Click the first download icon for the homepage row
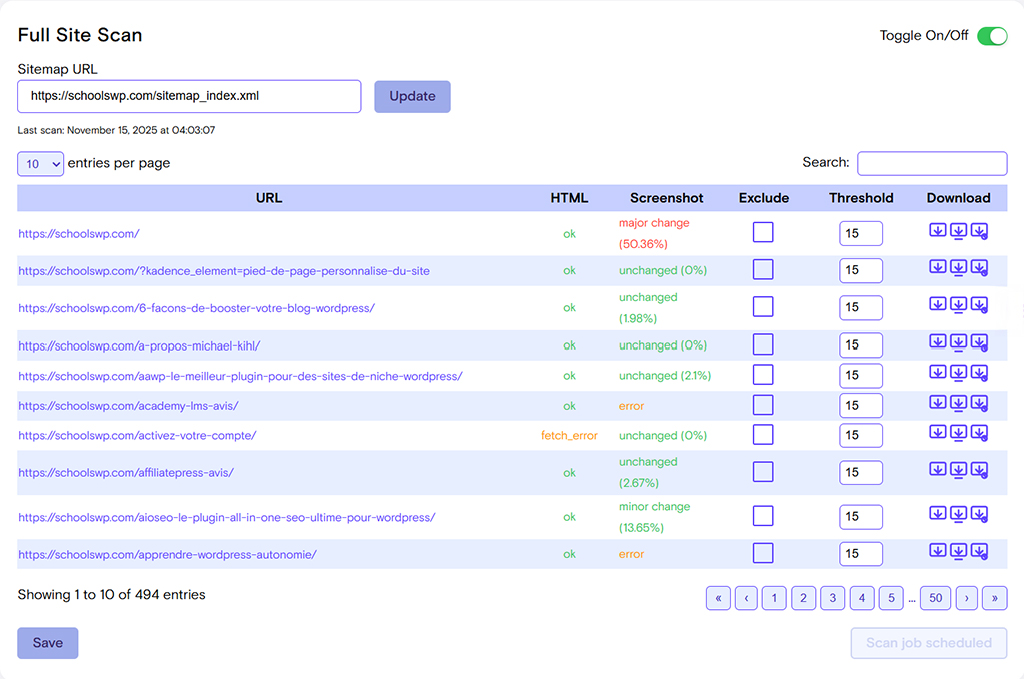Screen dimensions: 1024x679 click(938, 231)
